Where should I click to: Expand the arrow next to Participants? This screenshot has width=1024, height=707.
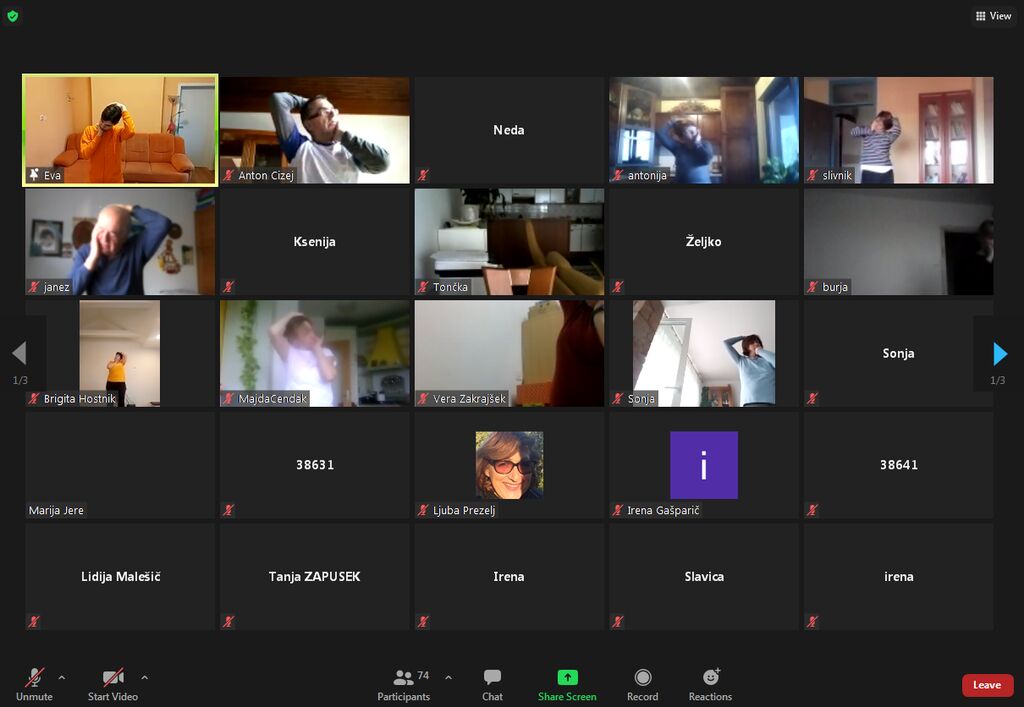coord(448,677)
